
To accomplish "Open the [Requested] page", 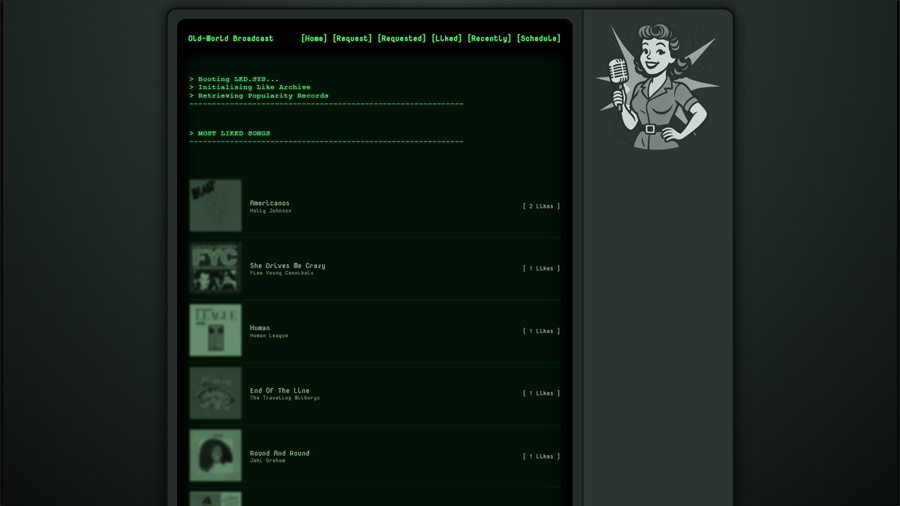I will 402,38.
